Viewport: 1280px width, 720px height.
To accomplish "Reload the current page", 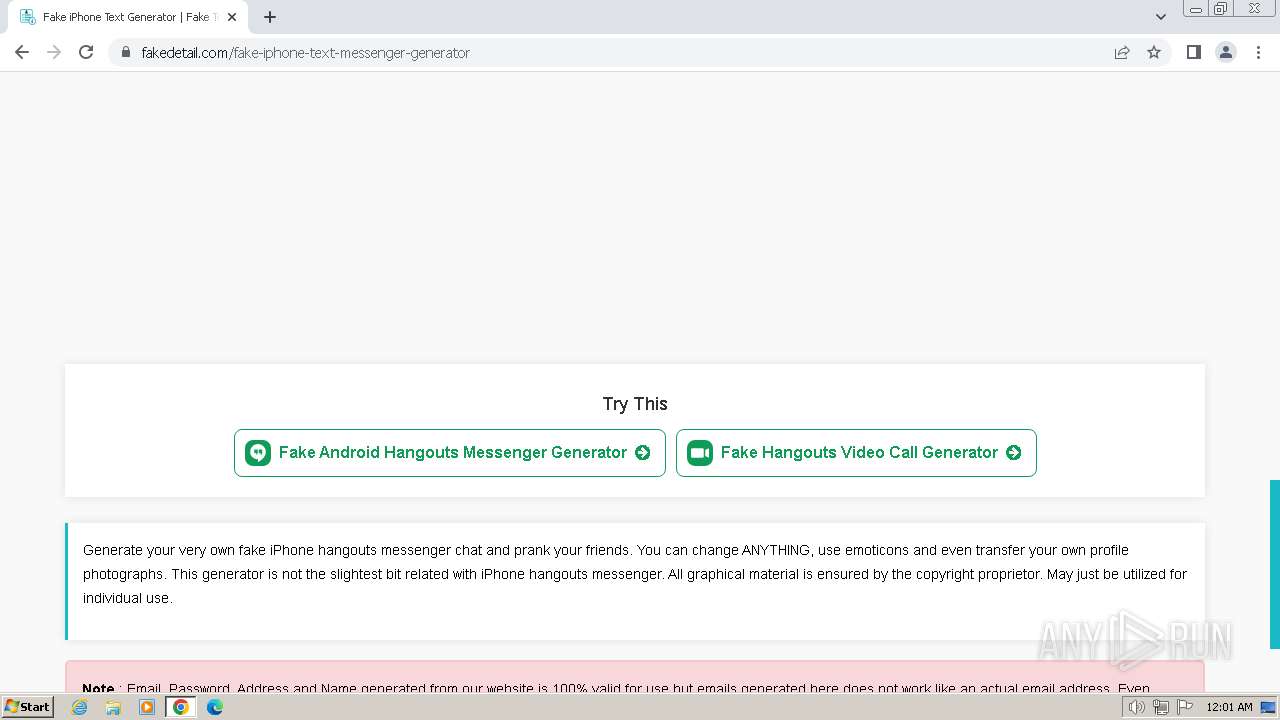I will [86, 52].
